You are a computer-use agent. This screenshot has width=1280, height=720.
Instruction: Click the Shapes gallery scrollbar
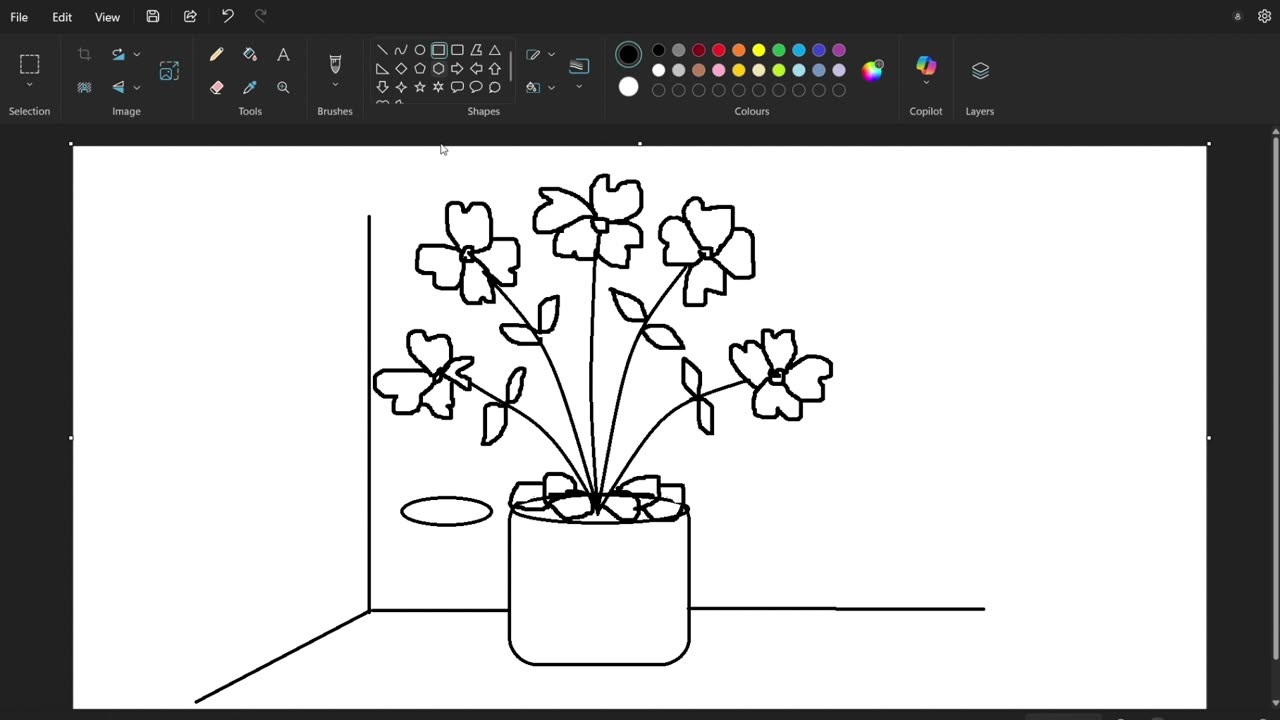(x=511, y=67)
